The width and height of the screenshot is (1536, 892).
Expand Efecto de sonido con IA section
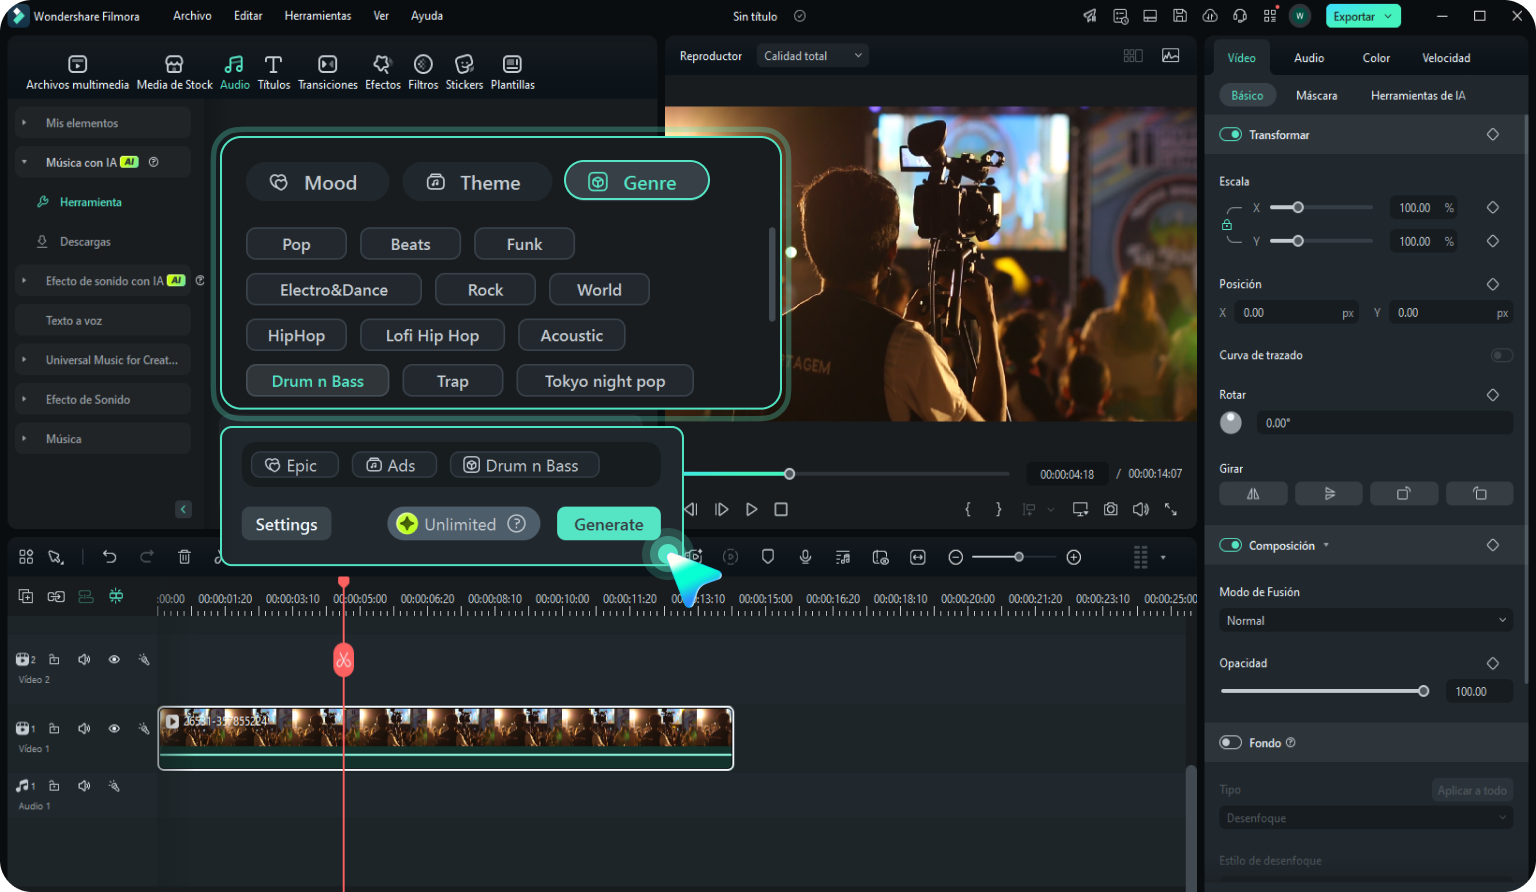point(24,281)
